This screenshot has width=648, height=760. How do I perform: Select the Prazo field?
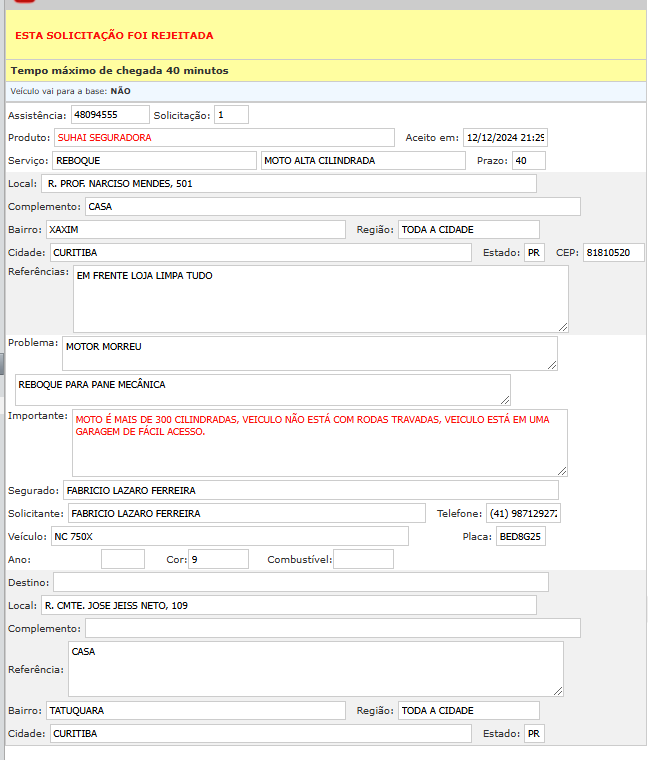528,161
